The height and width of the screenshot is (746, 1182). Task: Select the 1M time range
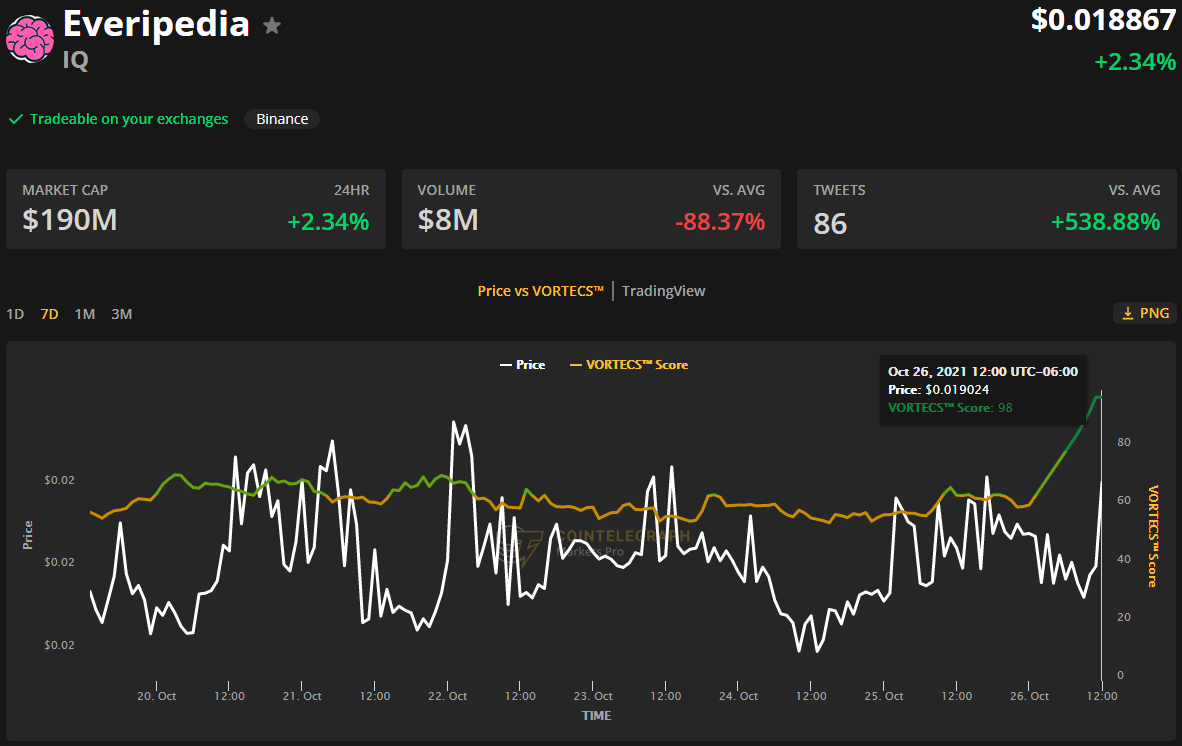[84, 314]
